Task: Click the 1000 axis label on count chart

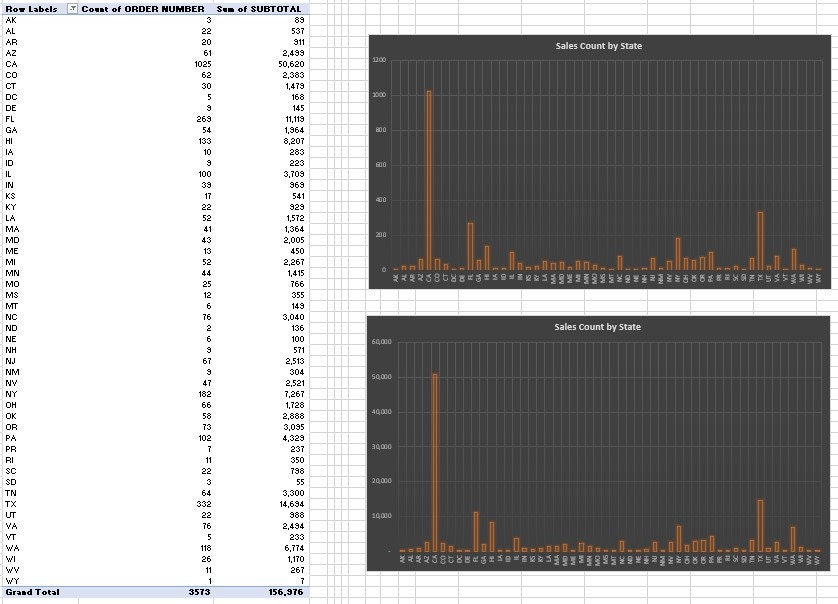Action: [379, 95]
